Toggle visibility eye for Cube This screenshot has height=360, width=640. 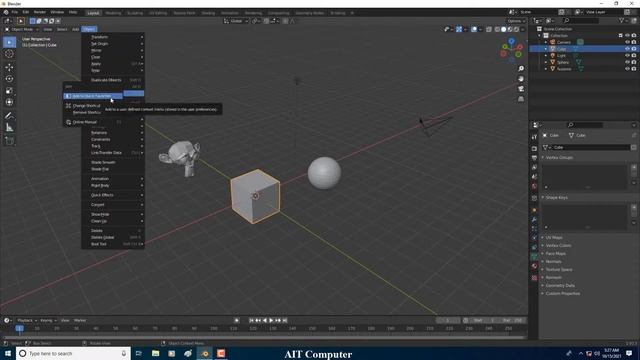pos(627,49)
